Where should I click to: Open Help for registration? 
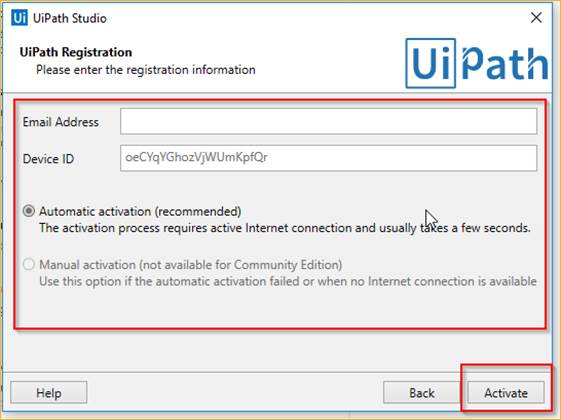coord(49,393)
